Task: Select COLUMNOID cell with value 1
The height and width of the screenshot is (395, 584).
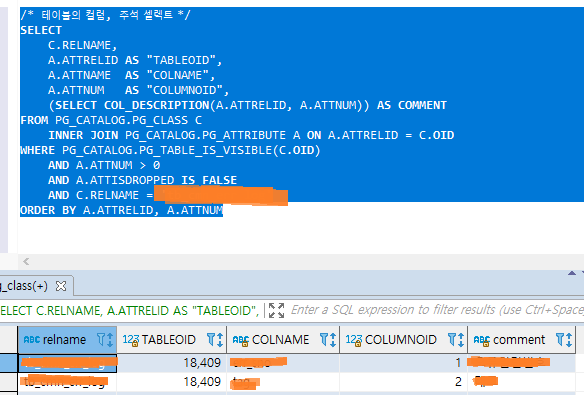Action: pyautogui.click(x=404, y=363)
